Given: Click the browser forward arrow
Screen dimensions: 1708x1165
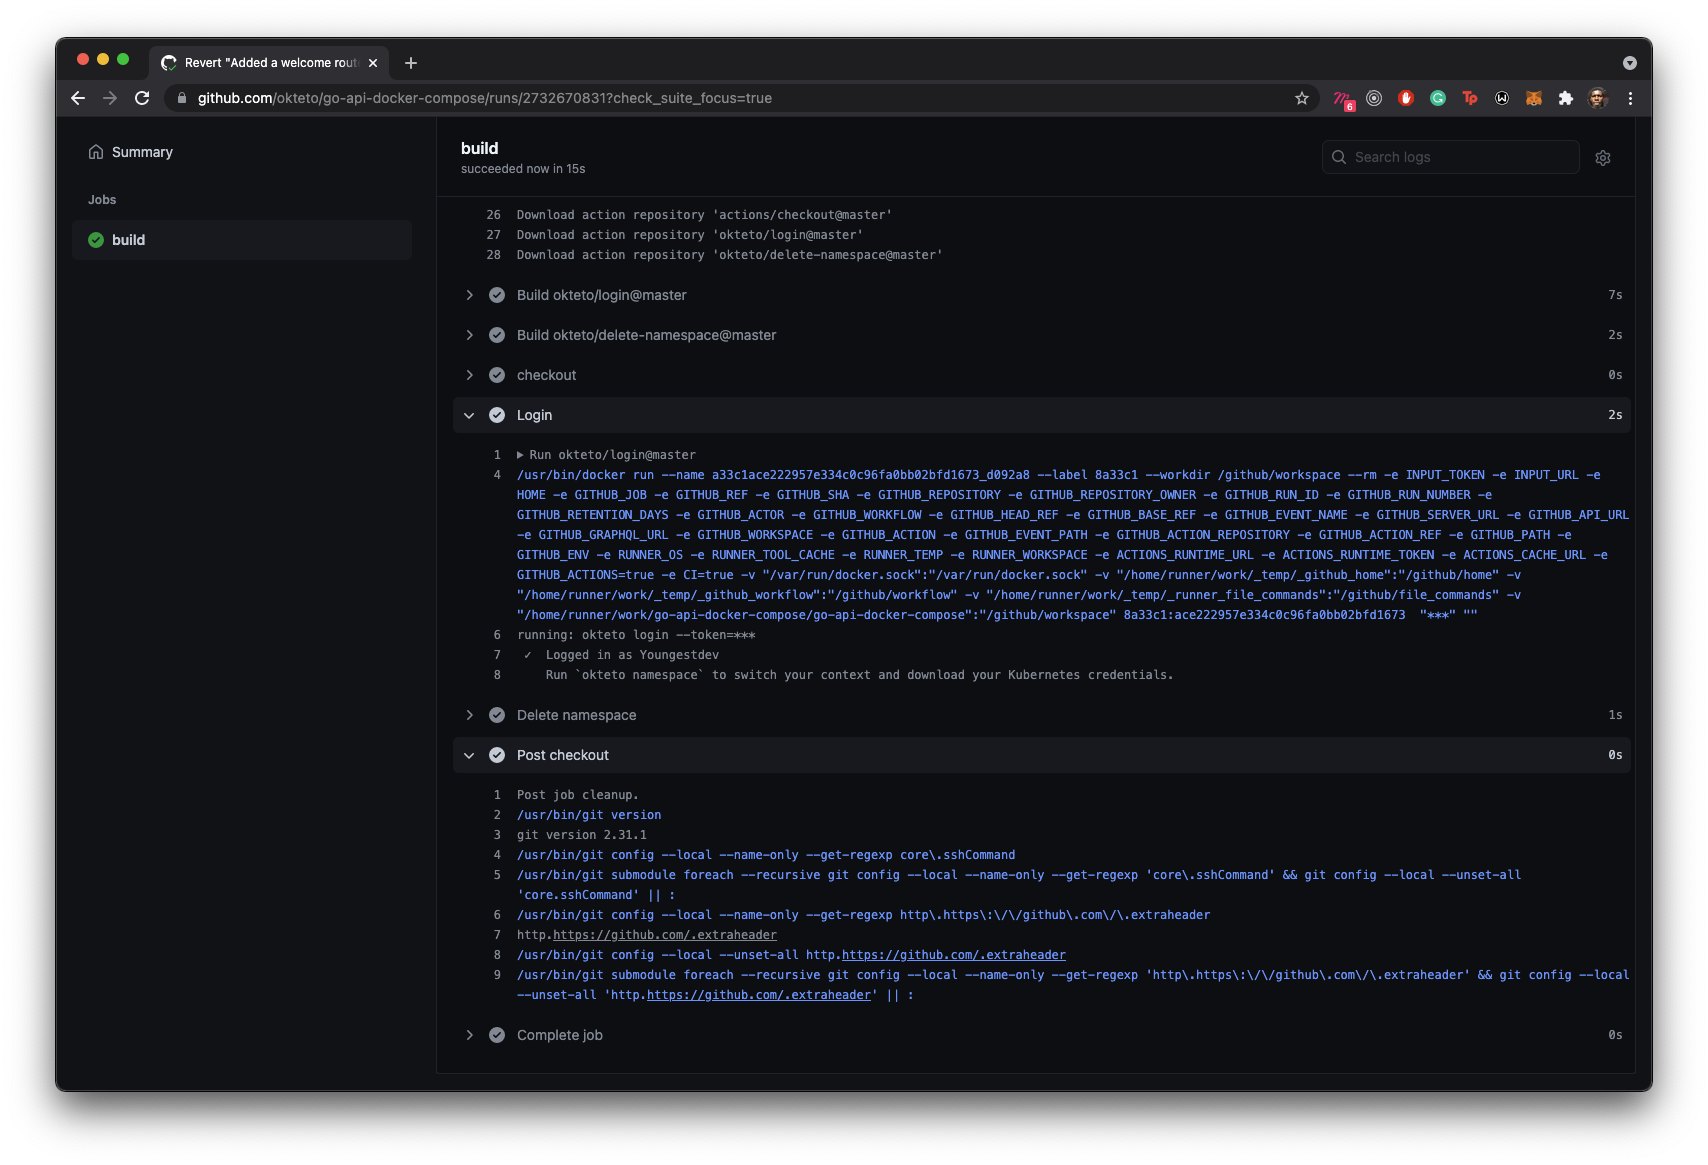Looking at the screenshot, I should tap(110, 98).
